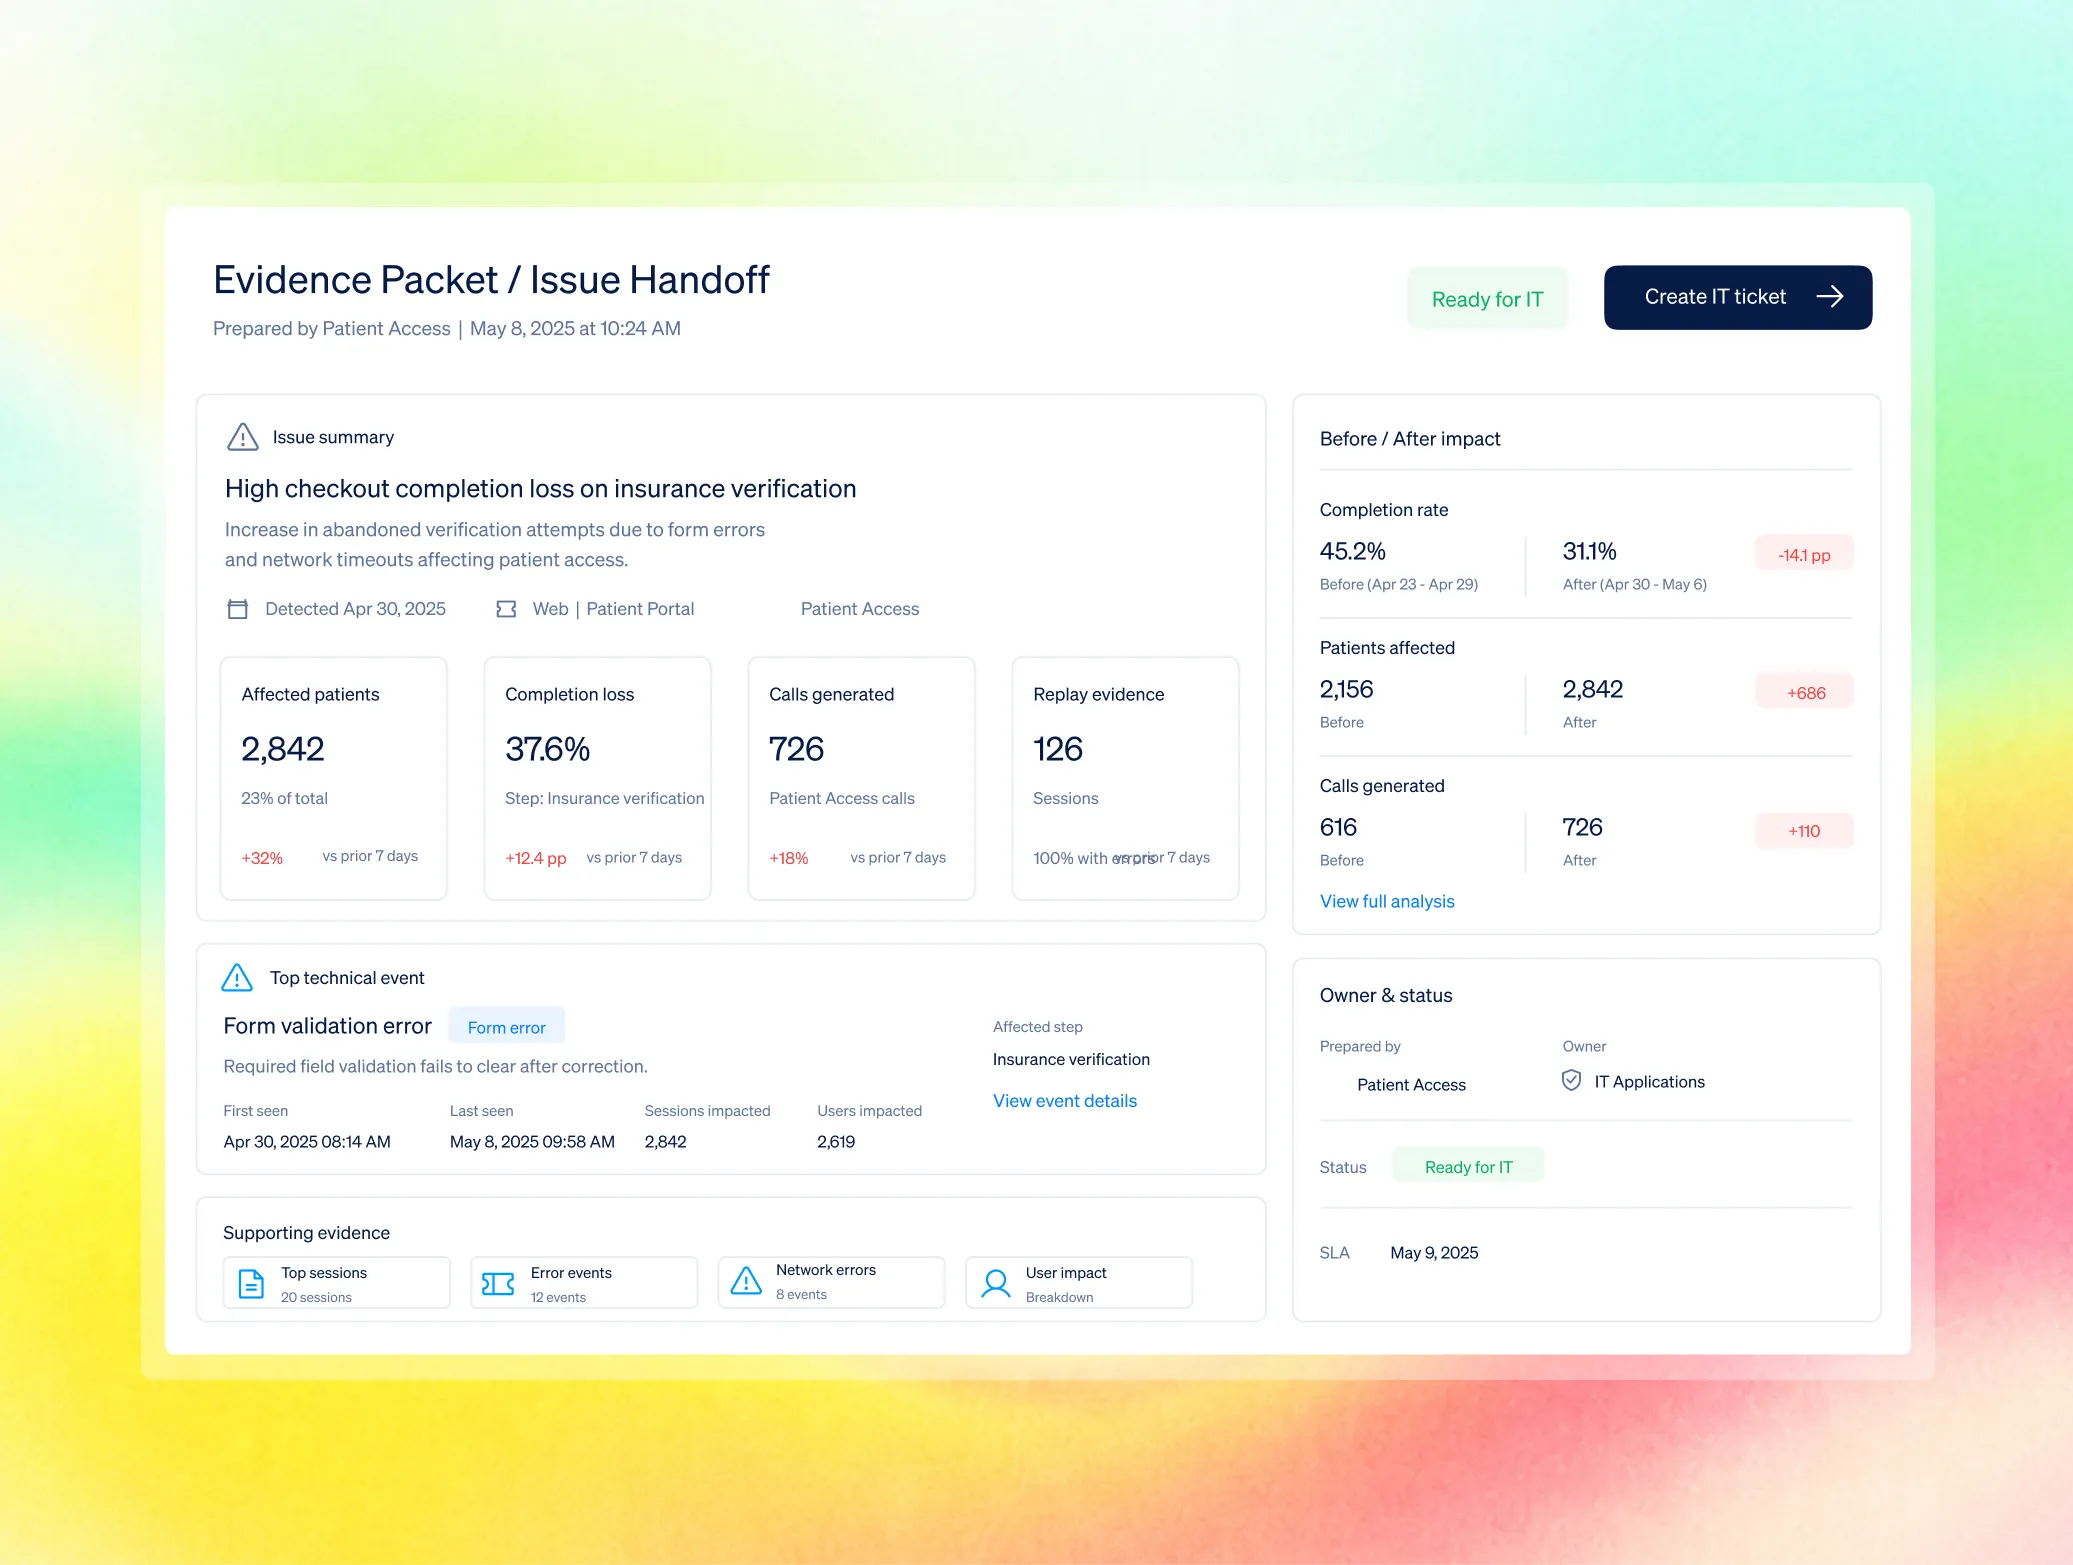Click the '+32%' affected patients change

[x=262, y=859]
